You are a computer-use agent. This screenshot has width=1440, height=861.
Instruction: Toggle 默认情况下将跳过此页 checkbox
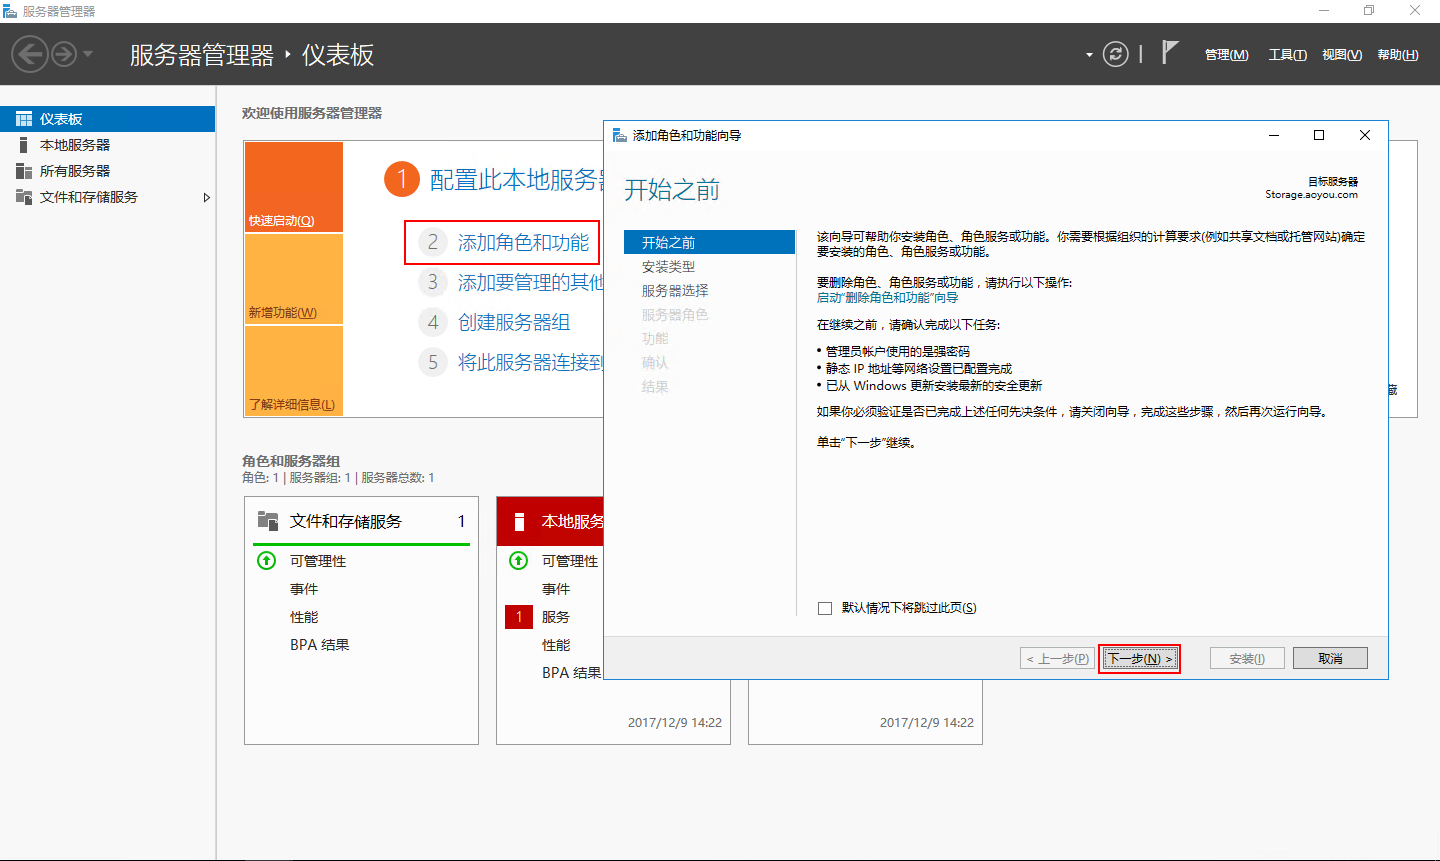pyautogui.click(x=825, y=608)
